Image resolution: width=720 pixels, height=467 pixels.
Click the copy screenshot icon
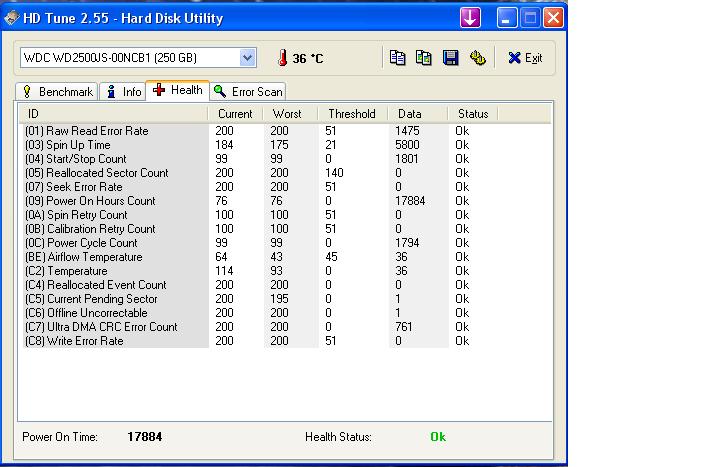coord(423,58)
